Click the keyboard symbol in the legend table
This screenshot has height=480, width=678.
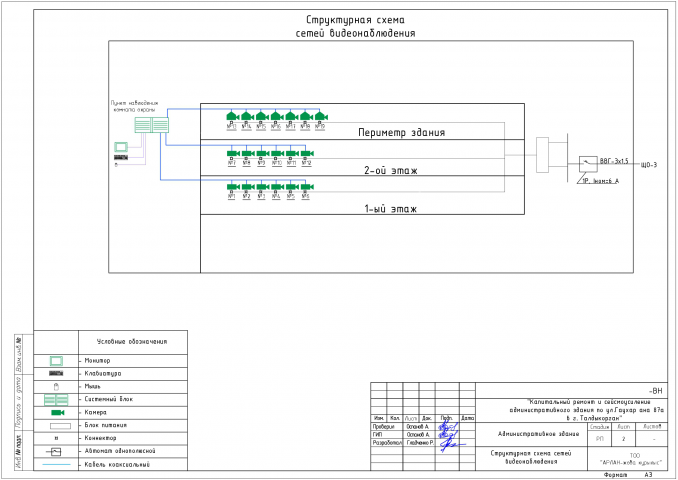pyautogui.click(x=56, y=373)
